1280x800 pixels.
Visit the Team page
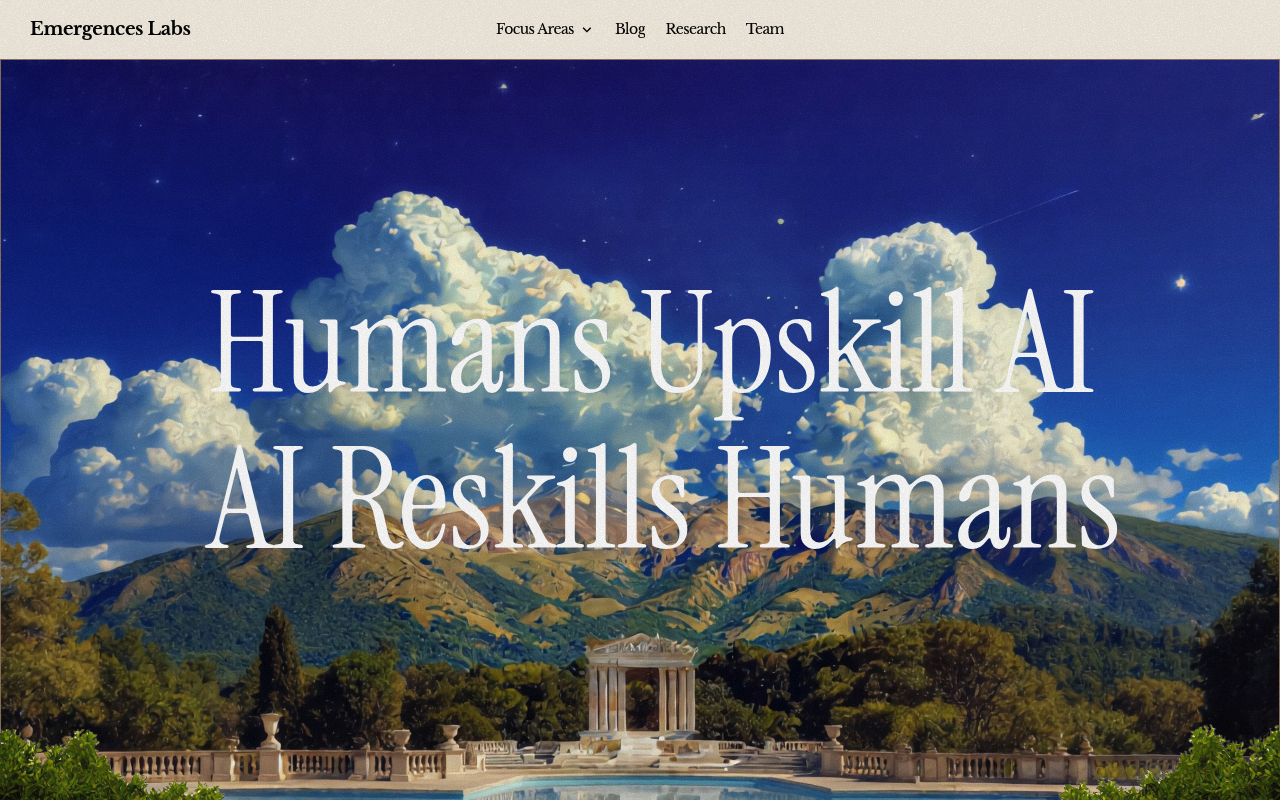765,29
